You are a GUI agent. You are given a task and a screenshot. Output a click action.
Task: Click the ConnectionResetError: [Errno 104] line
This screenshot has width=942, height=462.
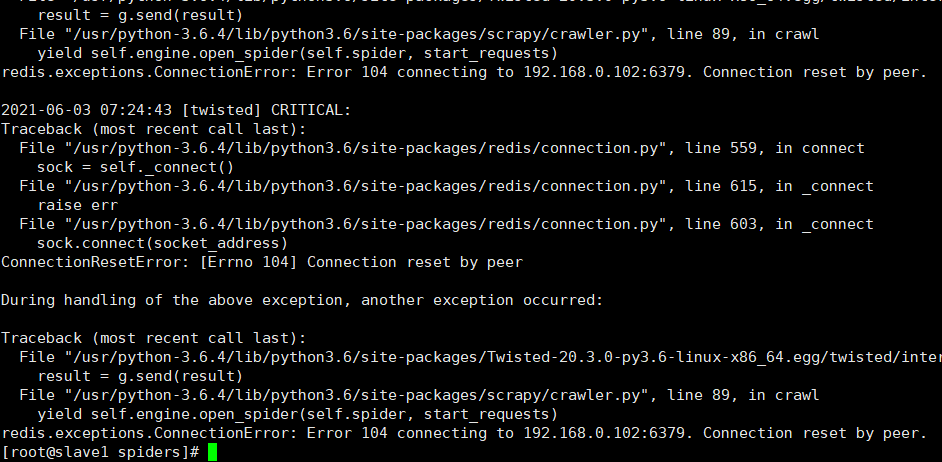click(x=262, y=262)
